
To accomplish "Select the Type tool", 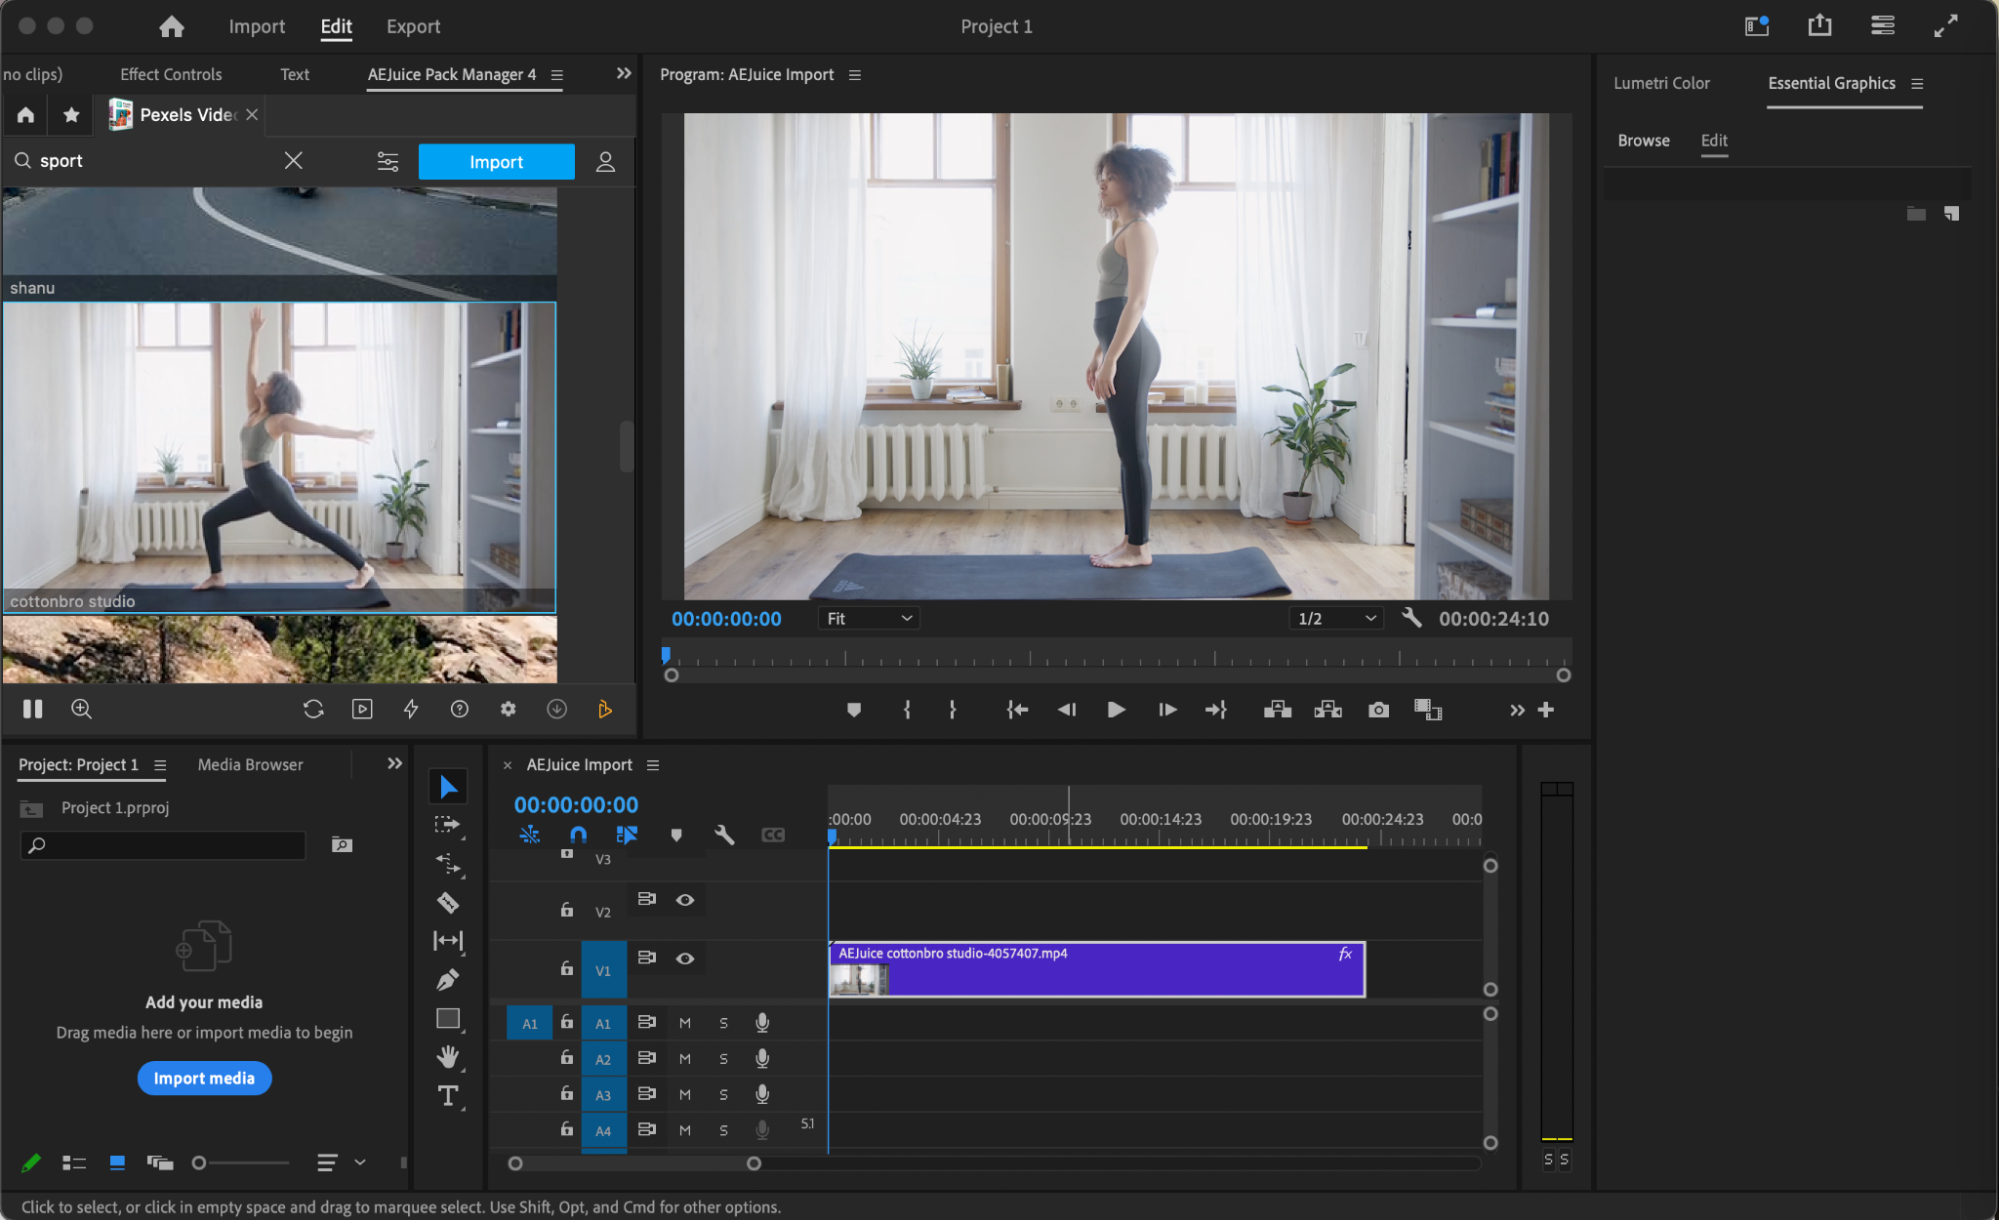I will coord(448,1096).
